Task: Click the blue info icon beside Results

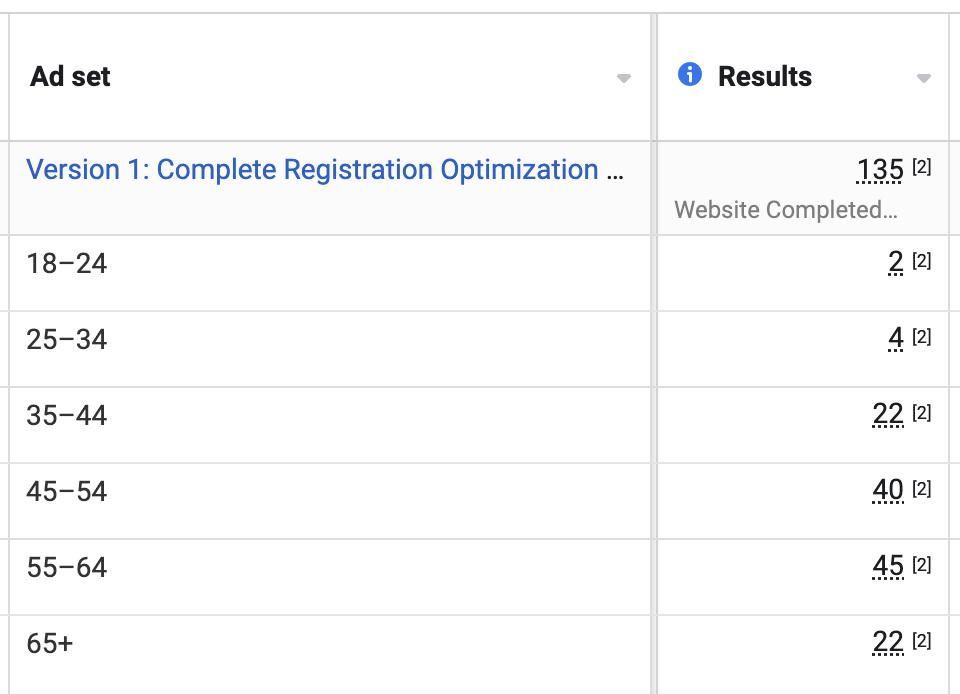Action: coord(689,75)
